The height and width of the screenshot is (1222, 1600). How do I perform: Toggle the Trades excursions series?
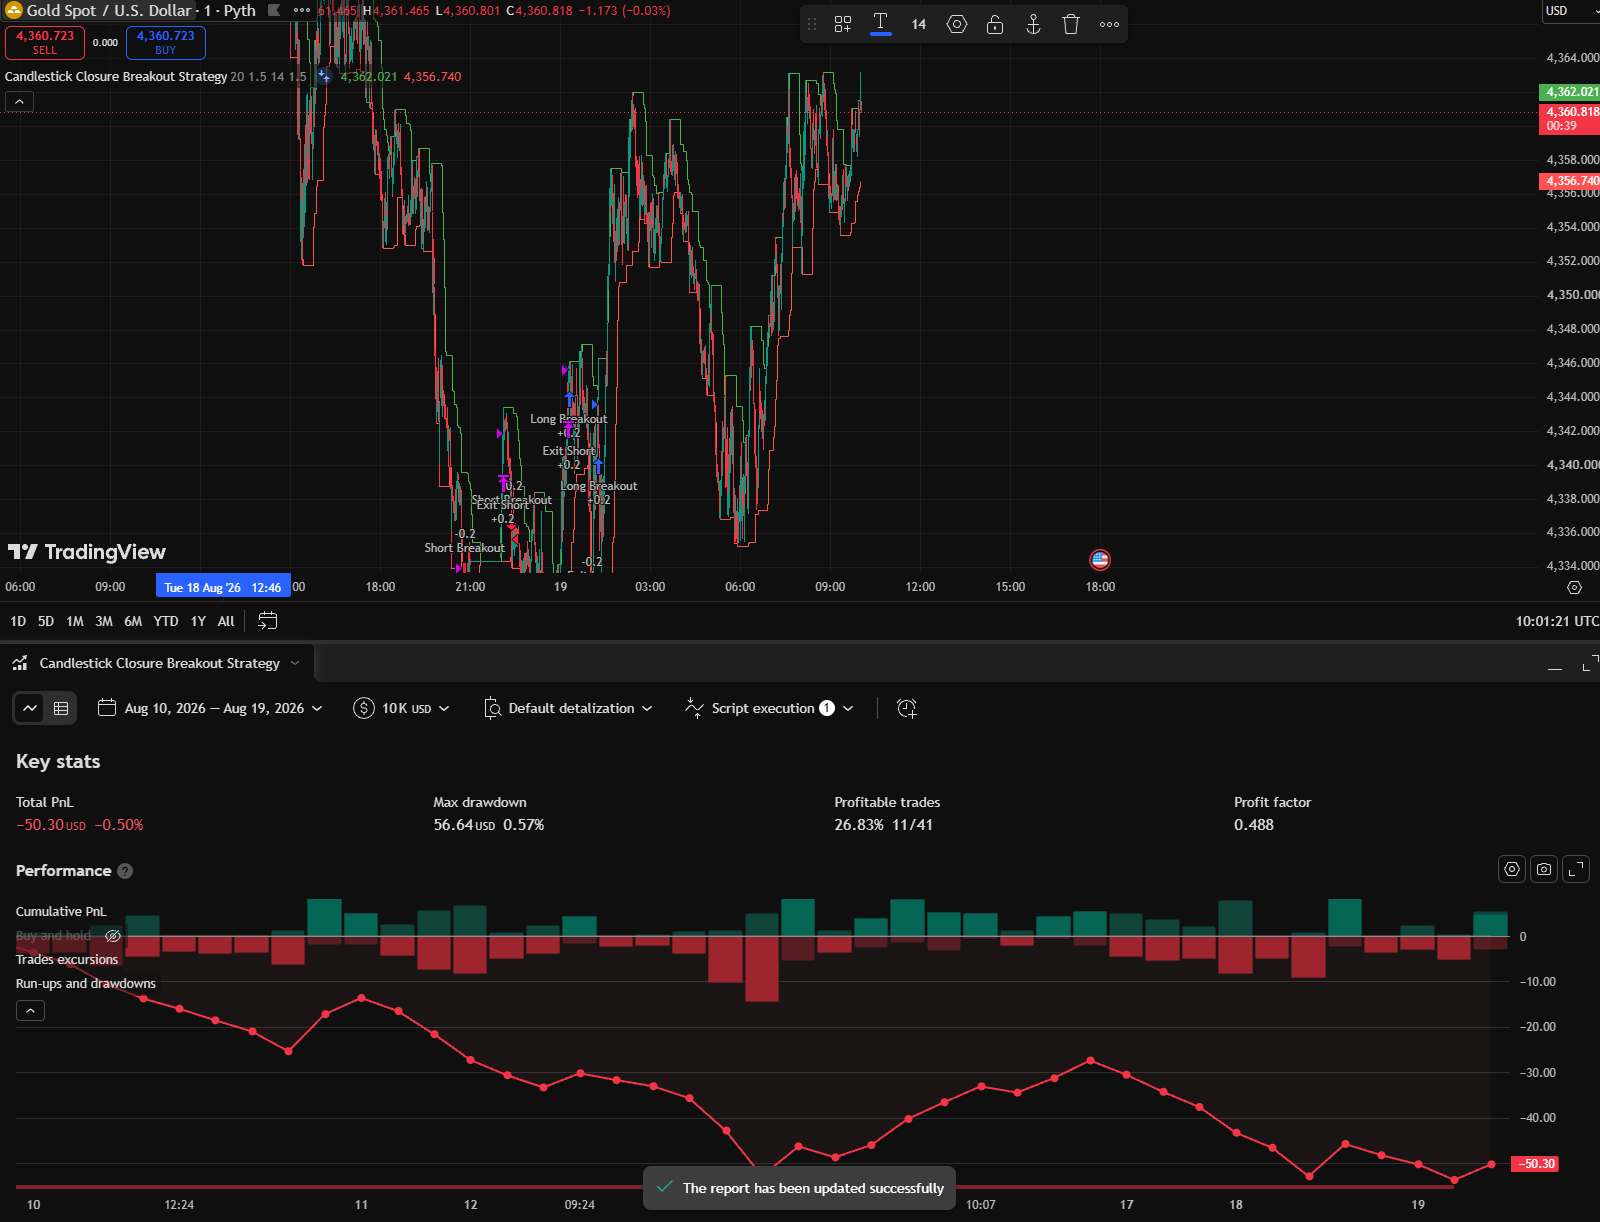67,959
